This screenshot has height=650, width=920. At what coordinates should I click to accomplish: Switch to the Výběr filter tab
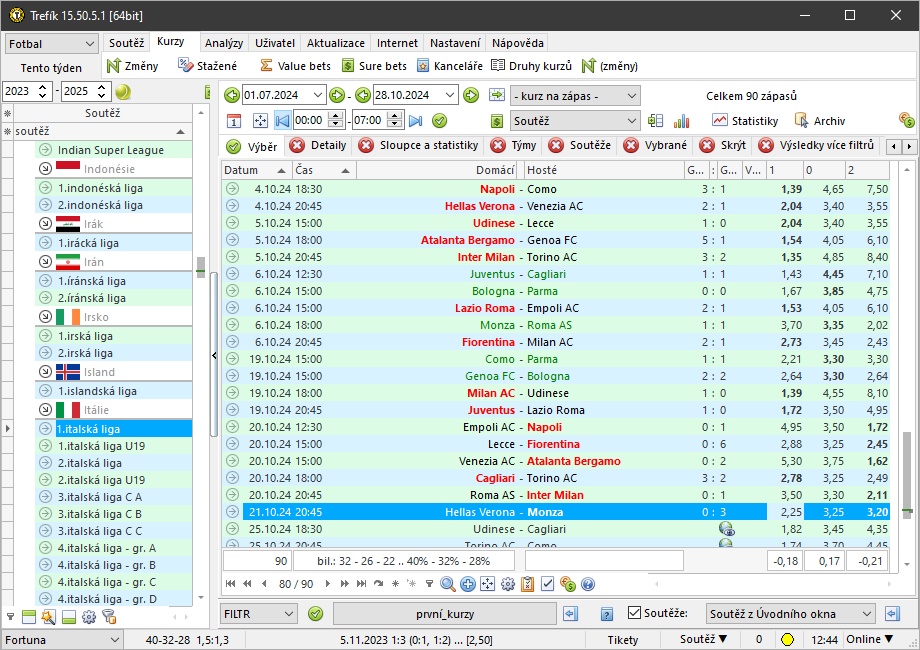click(252, 146)
